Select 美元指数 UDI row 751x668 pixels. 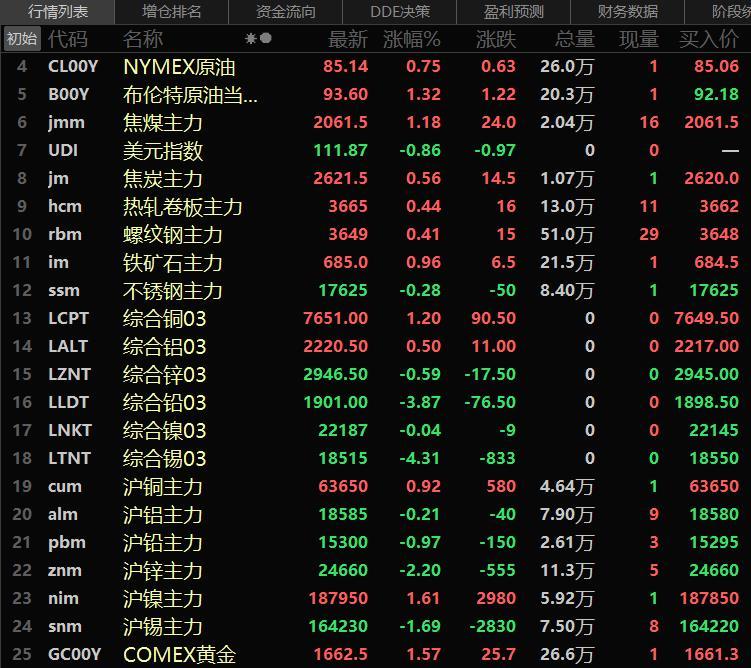pos(163,151)
